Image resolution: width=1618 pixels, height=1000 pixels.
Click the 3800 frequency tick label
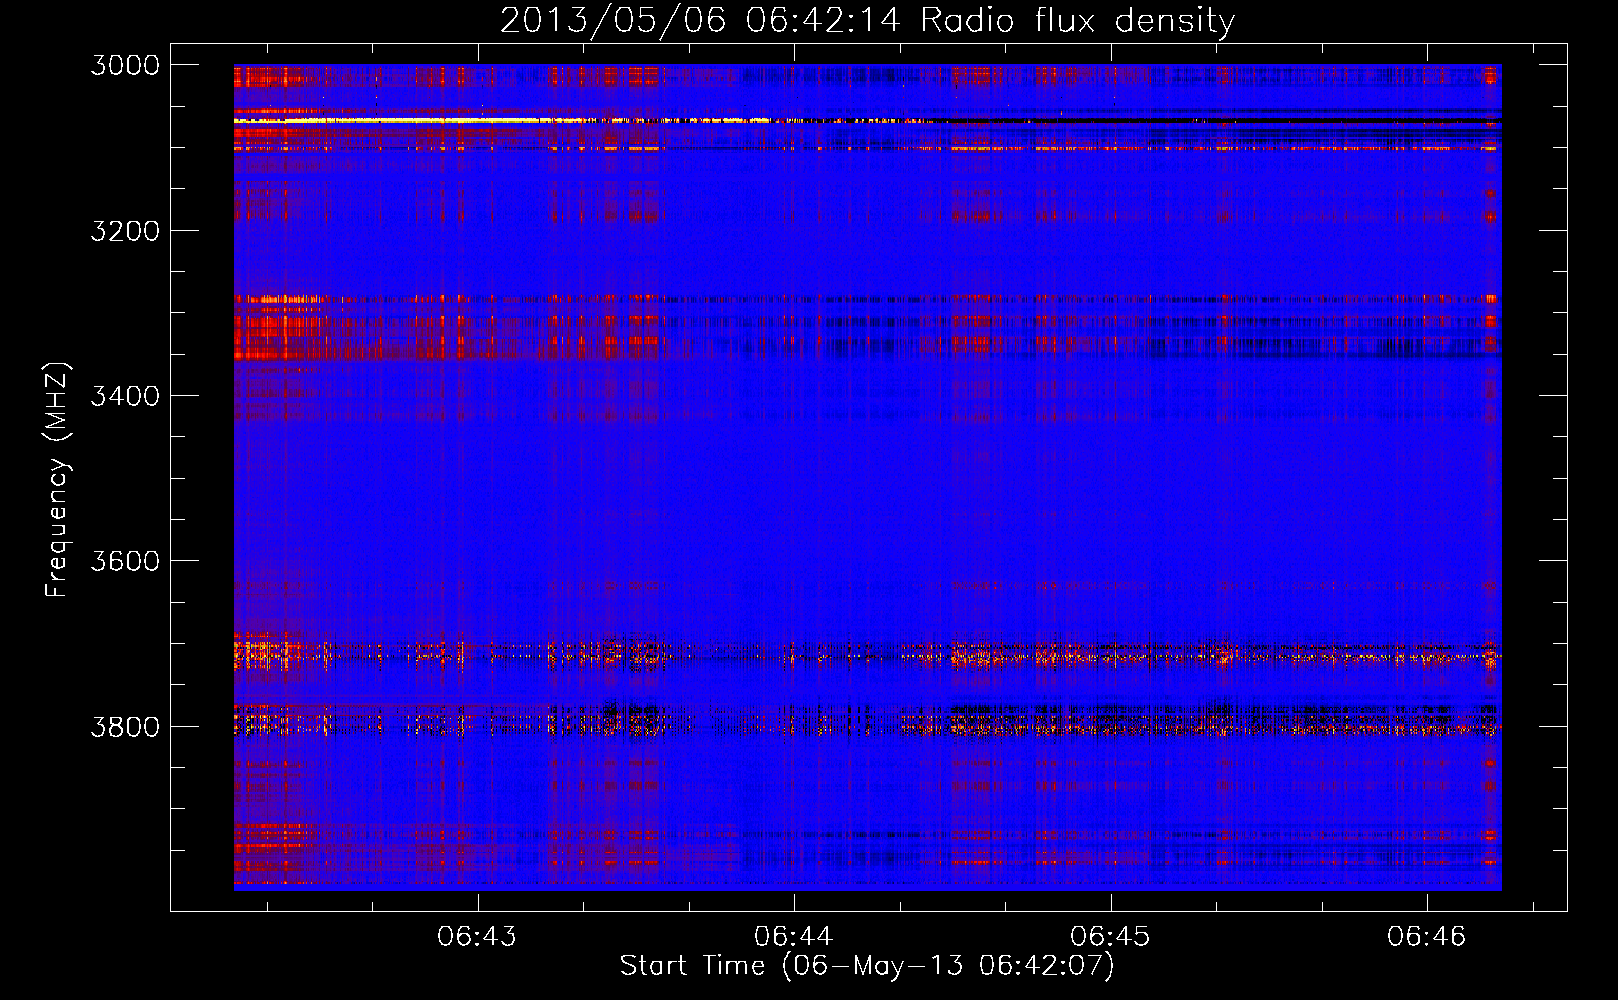click(x=125, y=727)
